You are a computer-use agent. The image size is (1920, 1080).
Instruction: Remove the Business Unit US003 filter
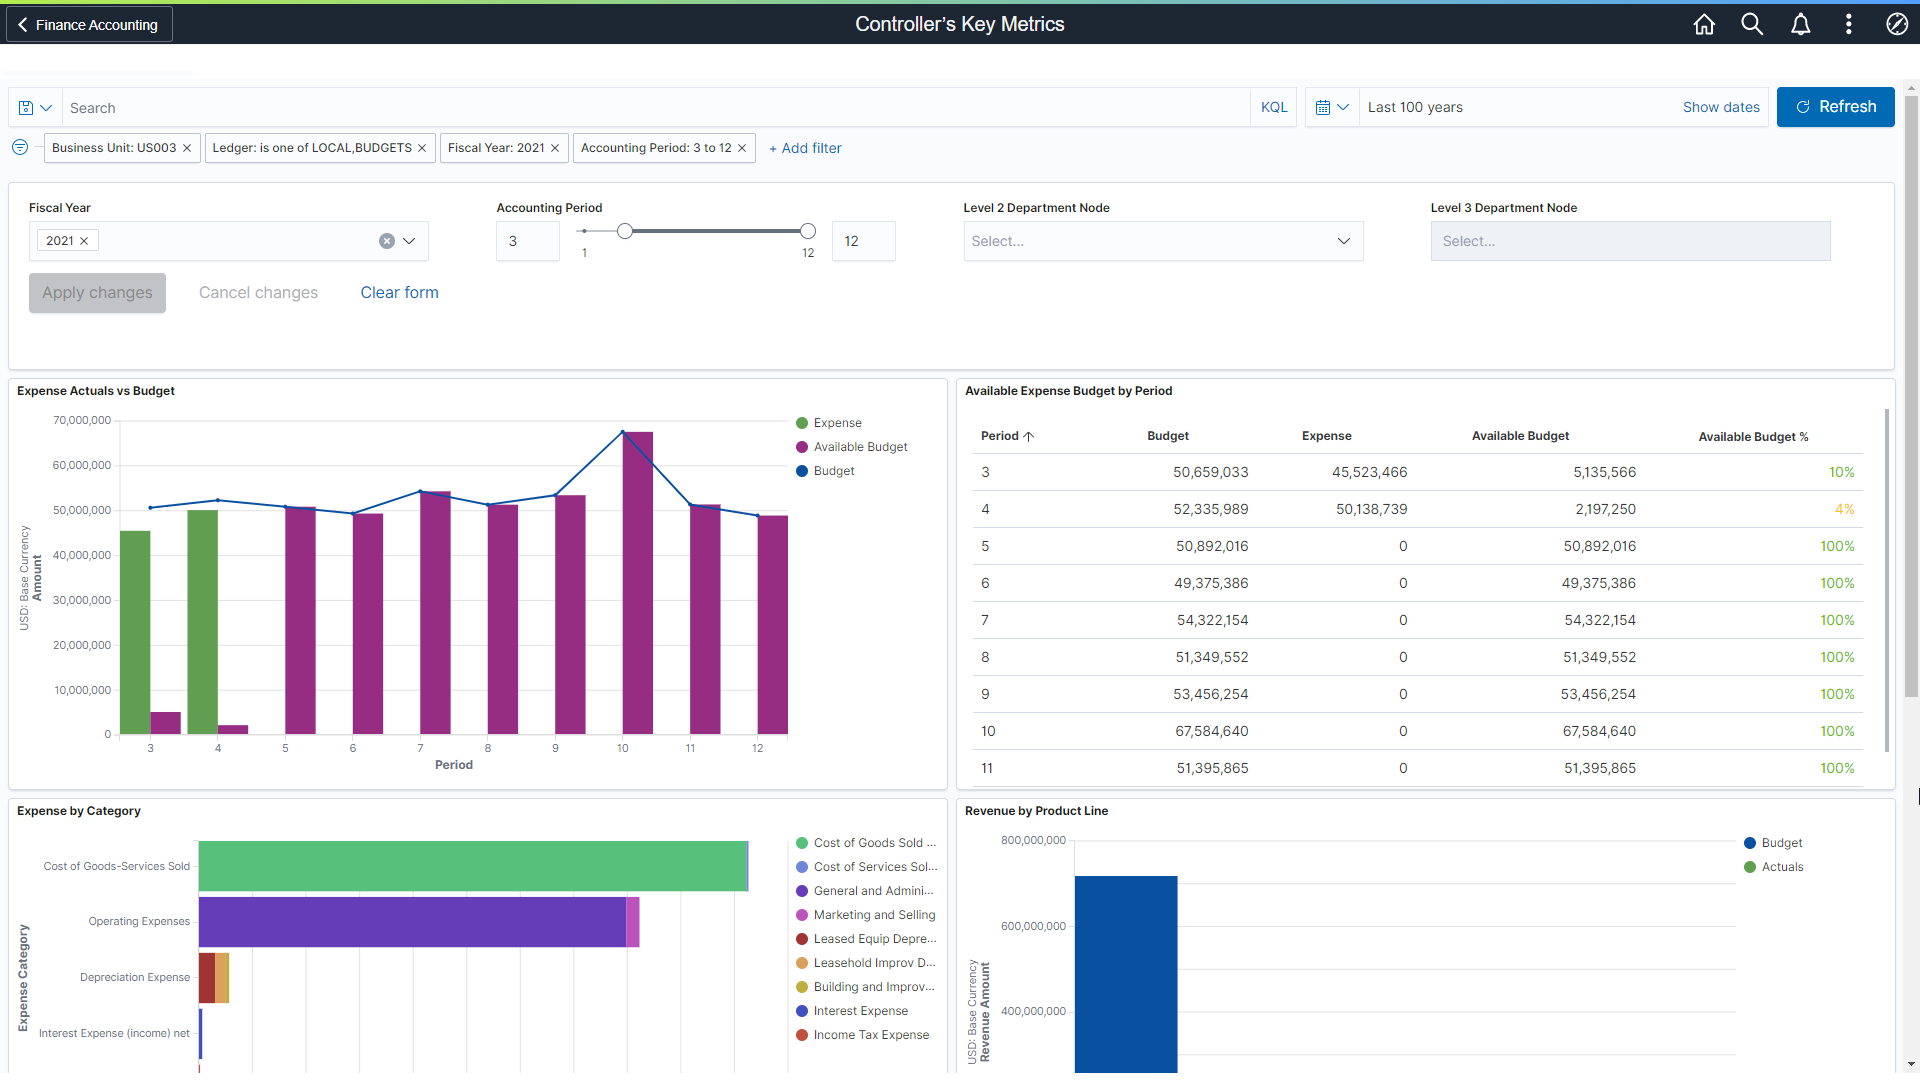click(x=189, y=148)
